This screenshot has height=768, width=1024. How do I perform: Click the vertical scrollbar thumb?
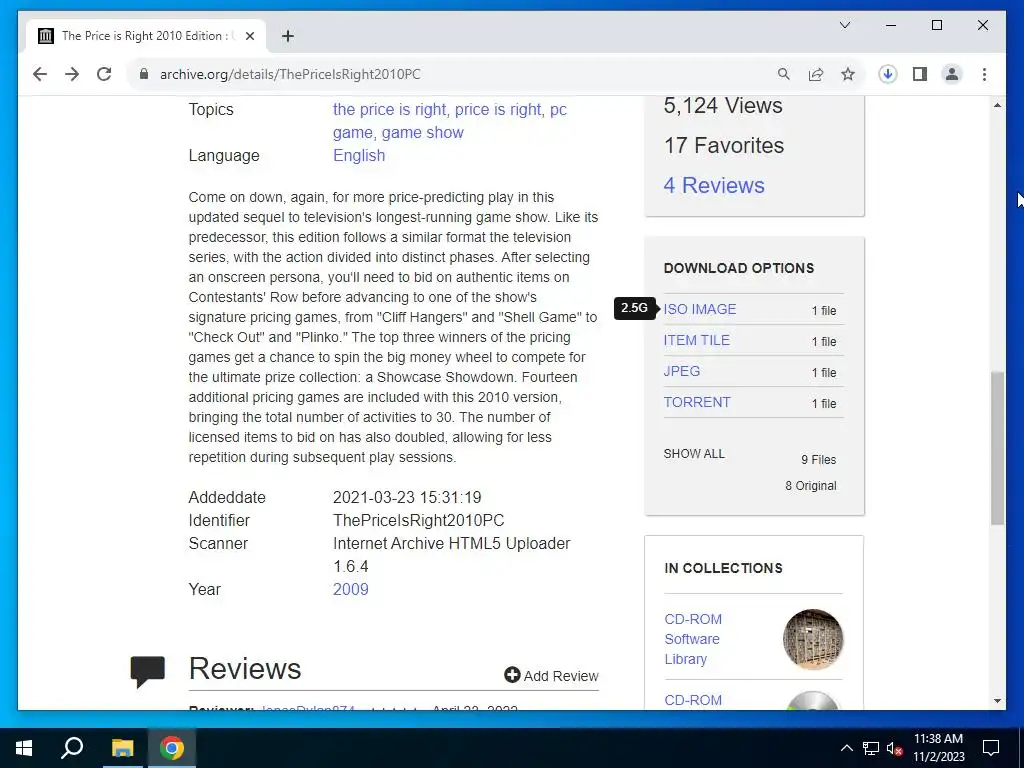point(997,449)
